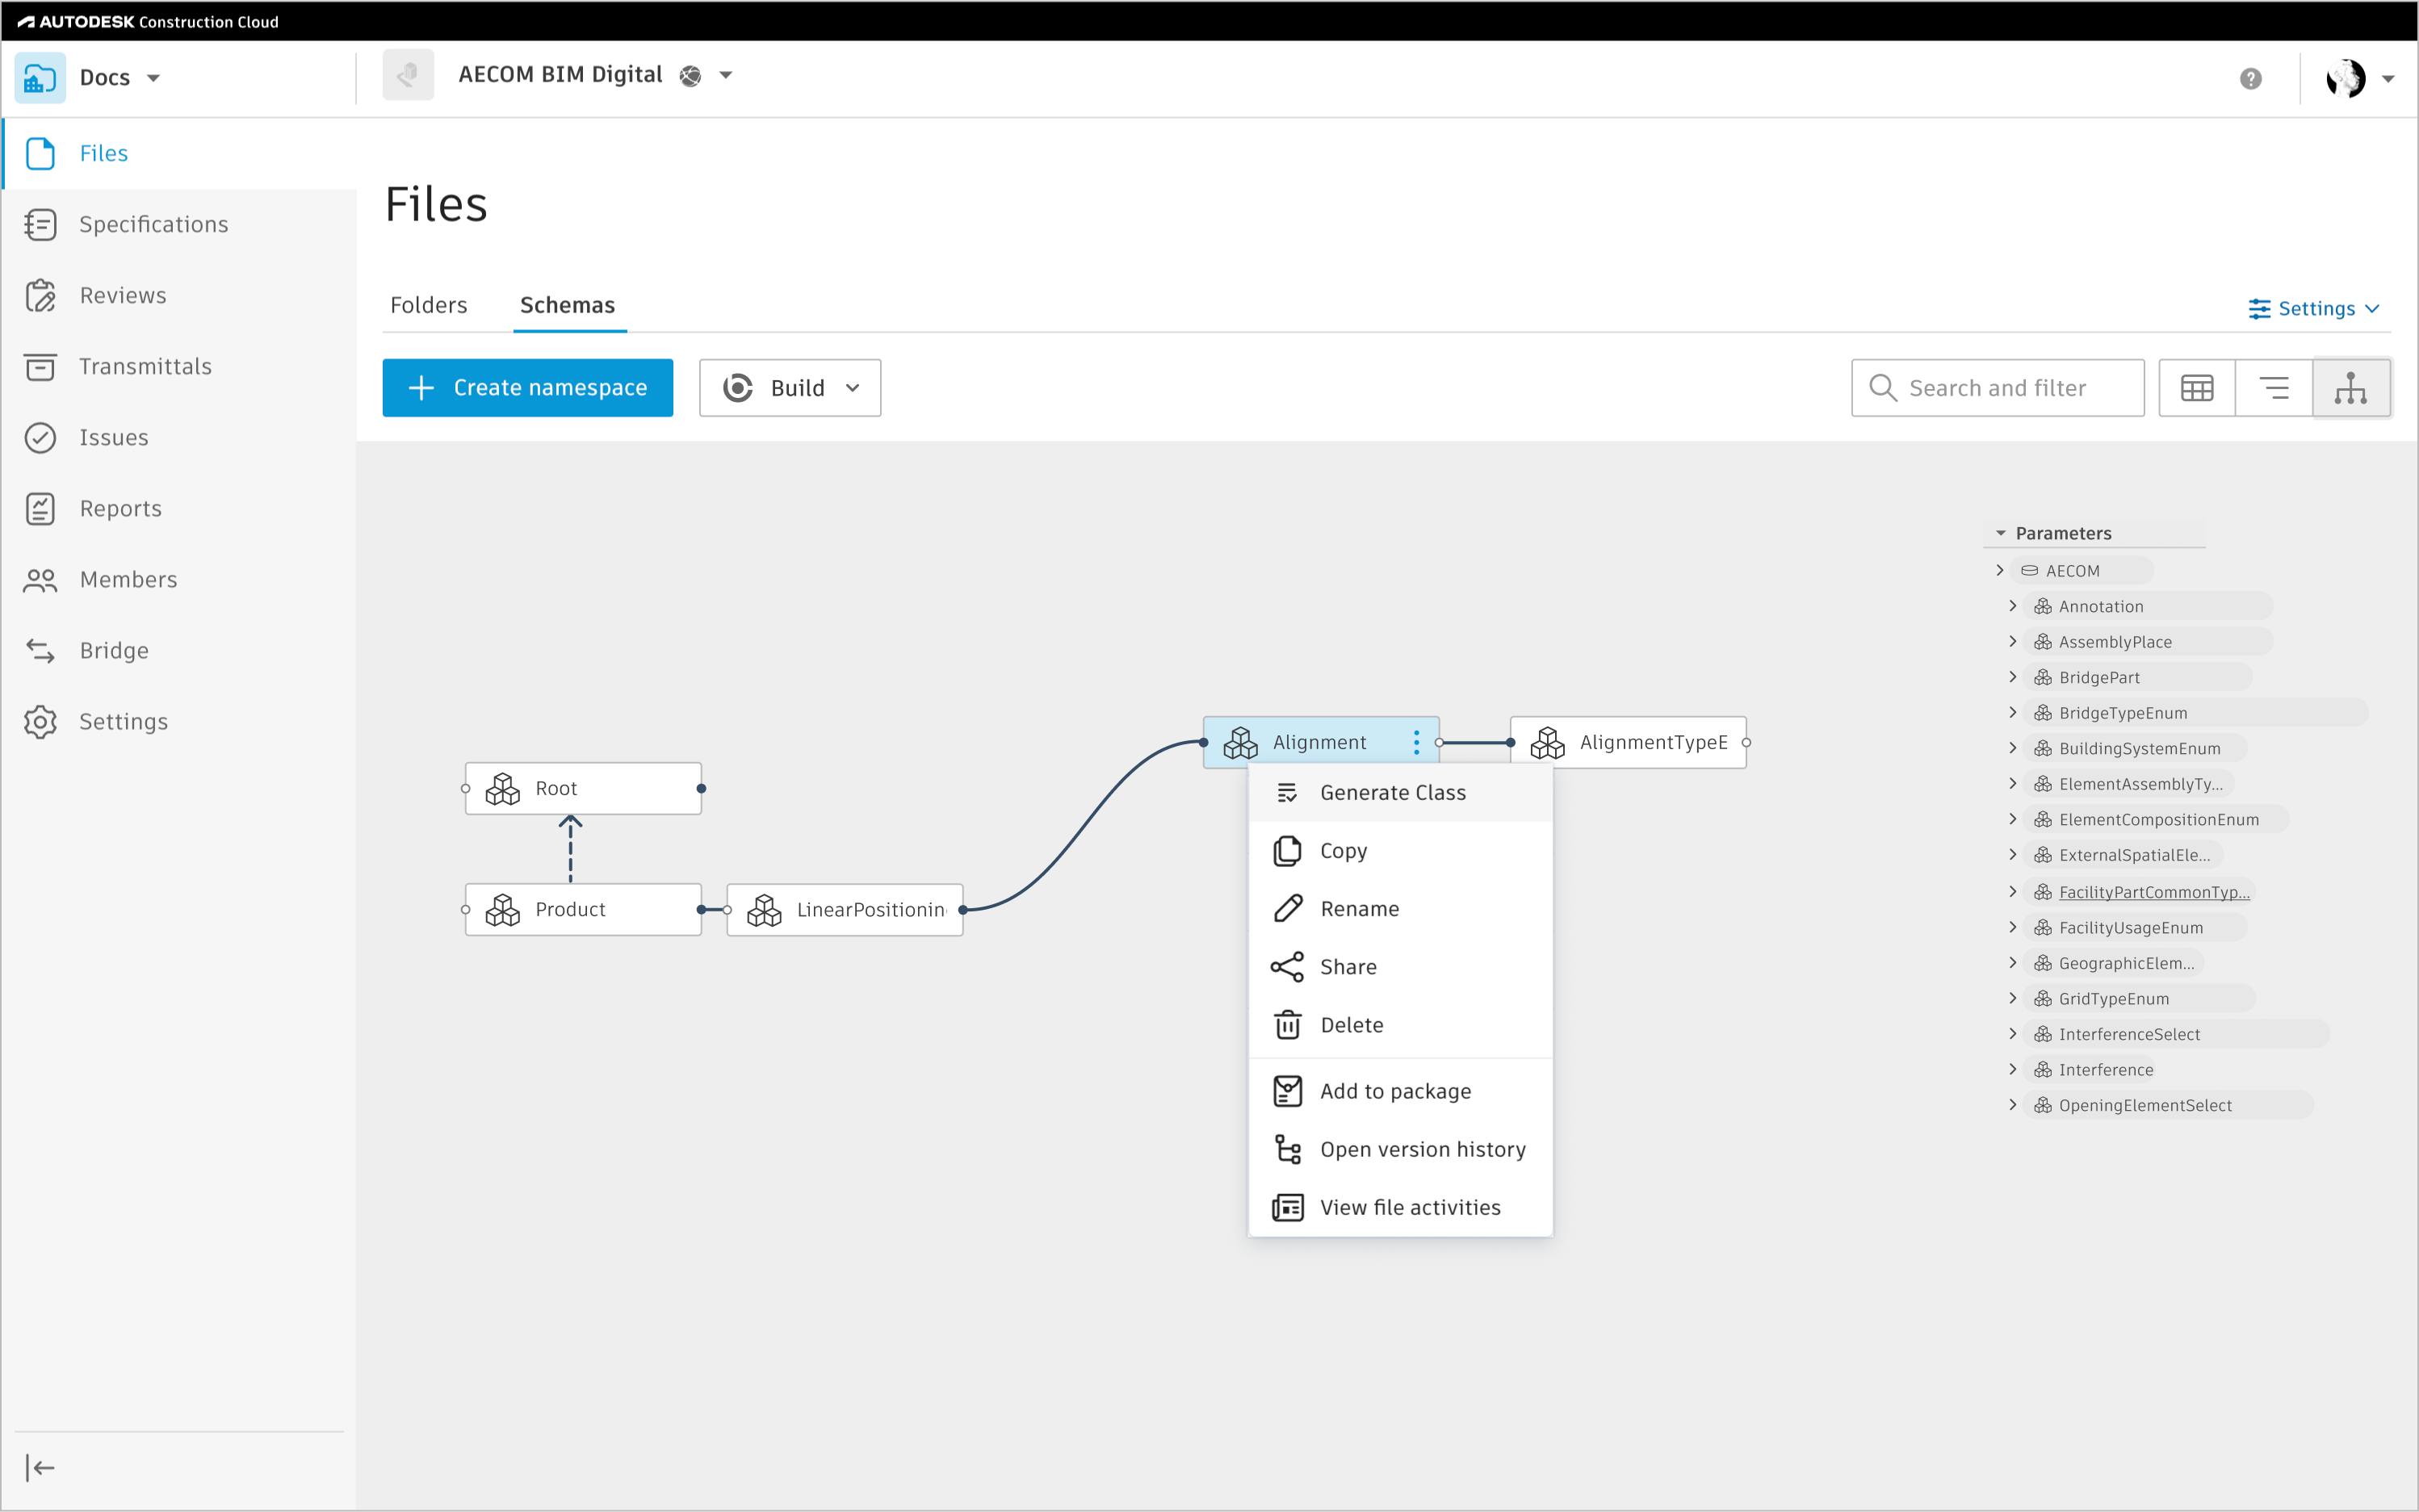
Task: Click the Search and filter field
Action: pos(1997,388)
